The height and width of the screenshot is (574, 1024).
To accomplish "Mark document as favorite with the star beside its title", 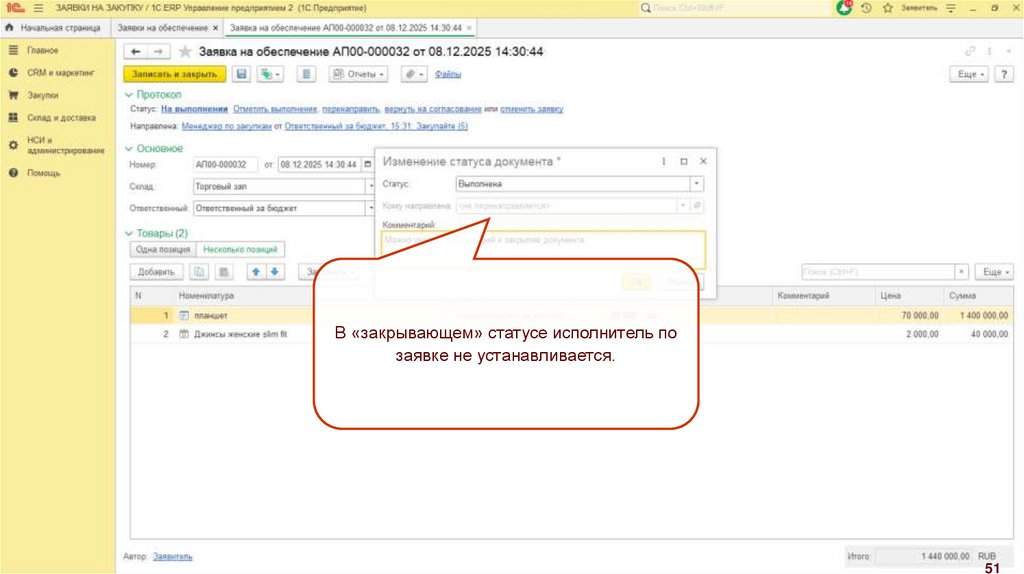I will pos(182,51).
